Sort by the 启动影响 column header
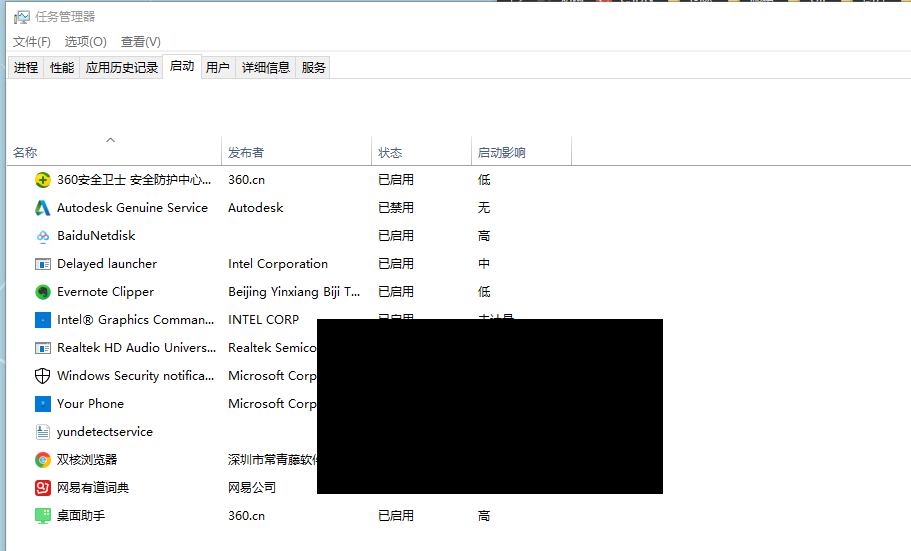 click(501, 153)
